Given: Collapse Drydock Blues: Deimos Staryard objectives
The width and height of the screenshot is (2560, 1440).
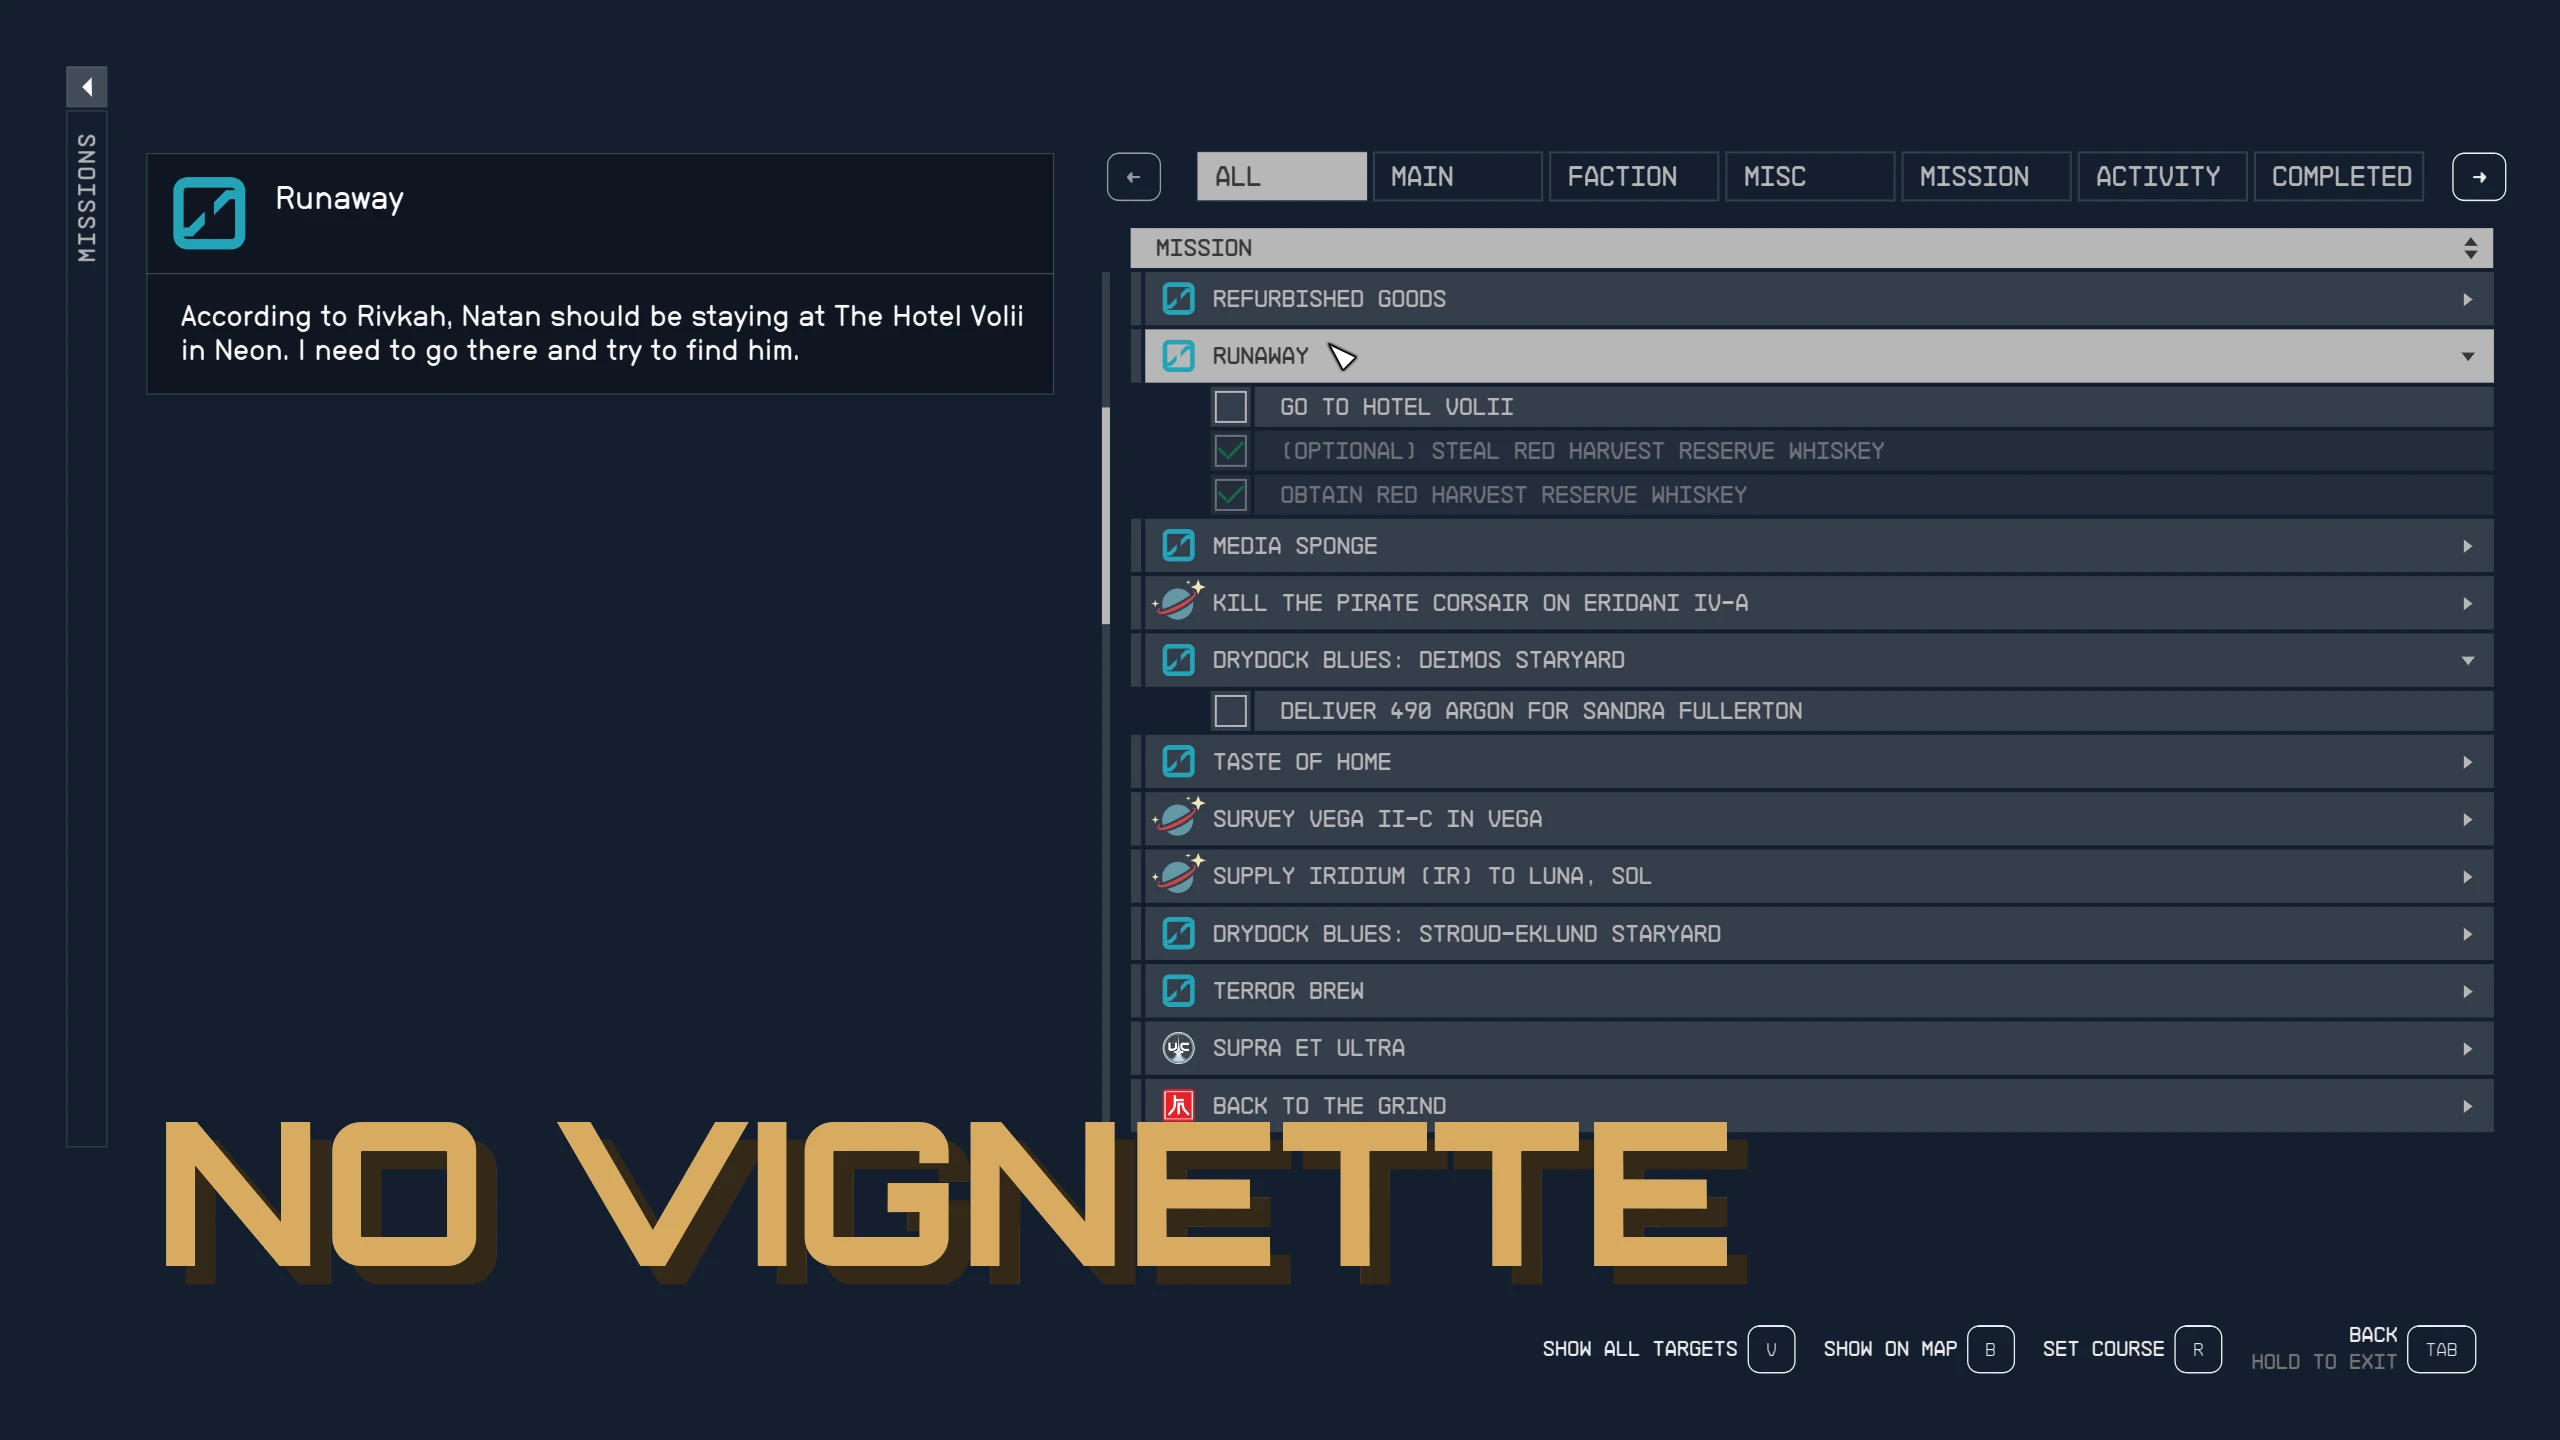Looking at the screenshot, I should 2467,660.
